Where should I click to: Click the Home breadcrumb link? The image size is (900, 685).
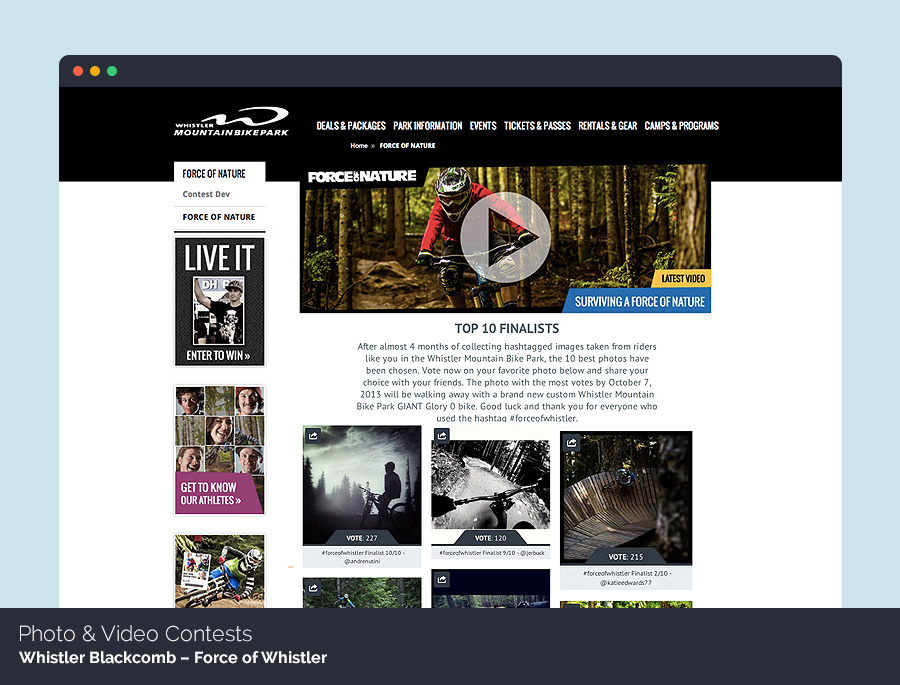click(359, 146)
